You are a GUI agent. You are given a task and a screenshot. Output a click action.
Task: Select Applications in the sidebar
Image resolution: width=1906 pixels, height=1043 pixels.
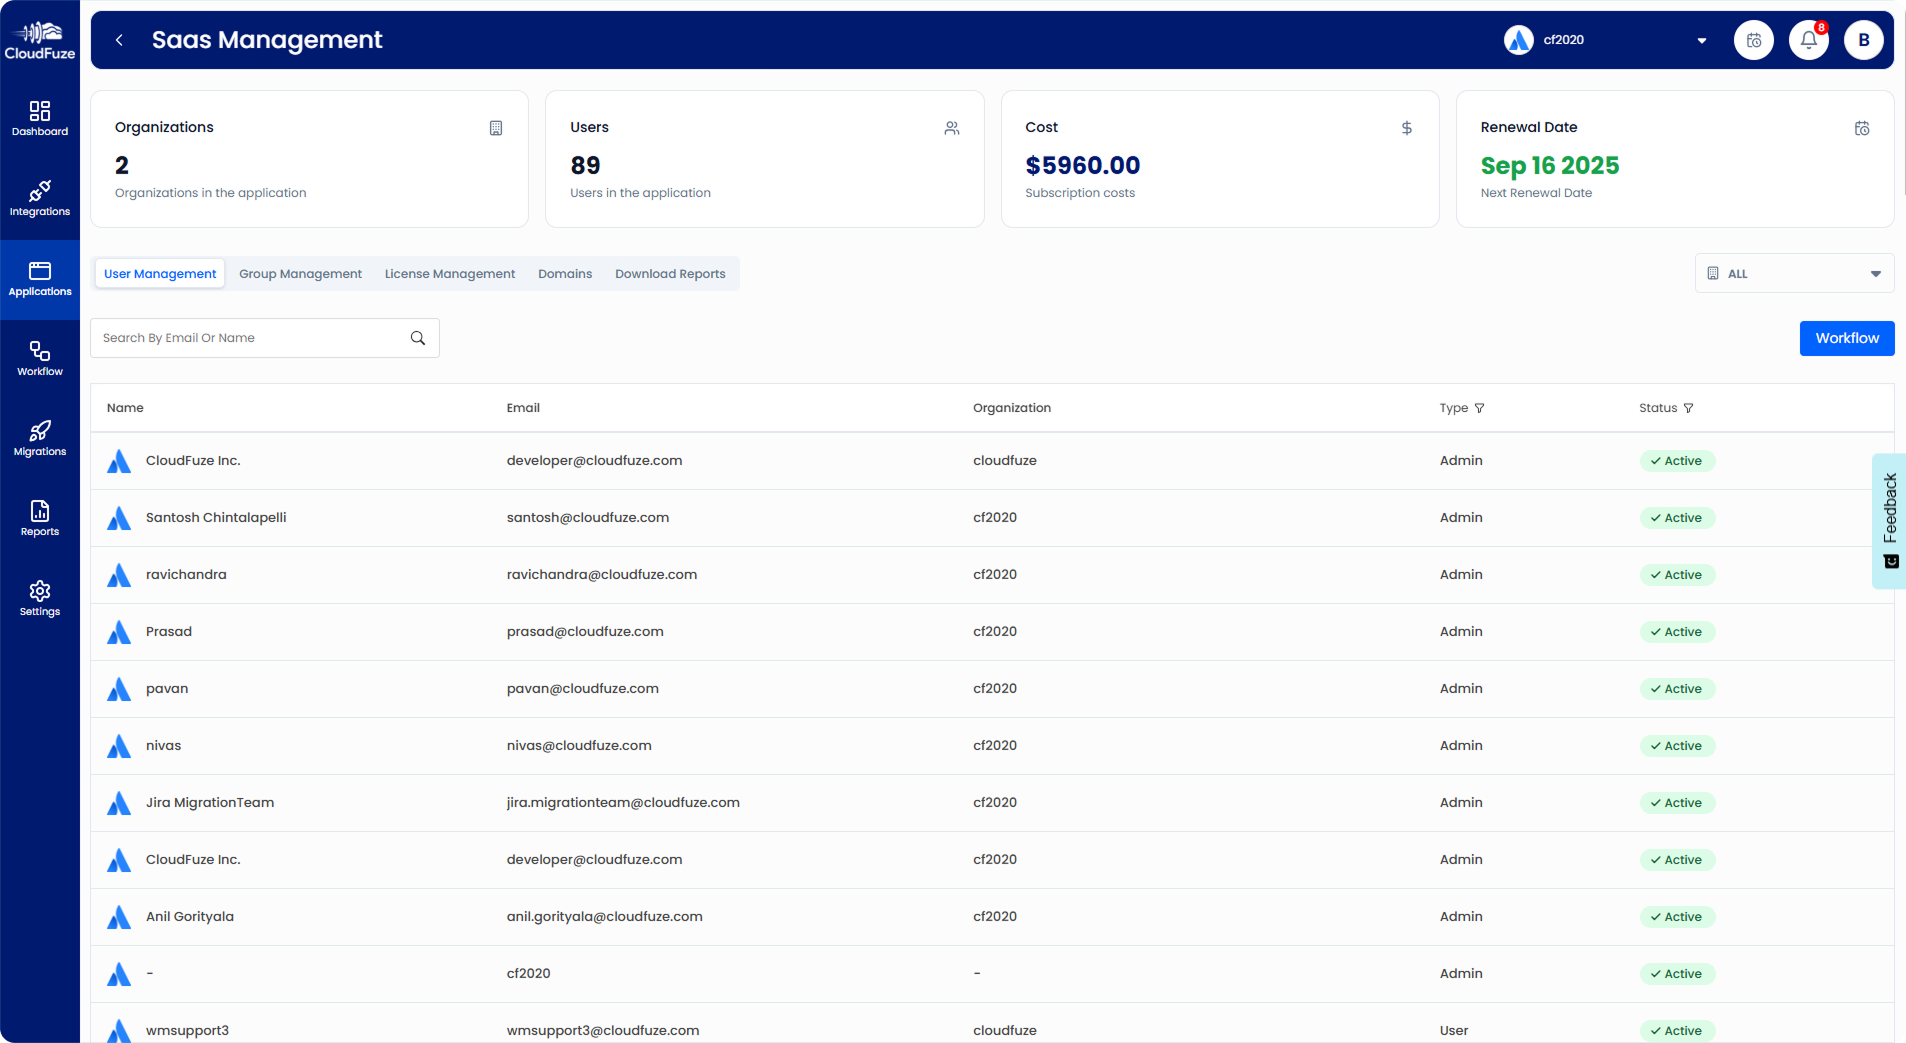click(40, 280)
